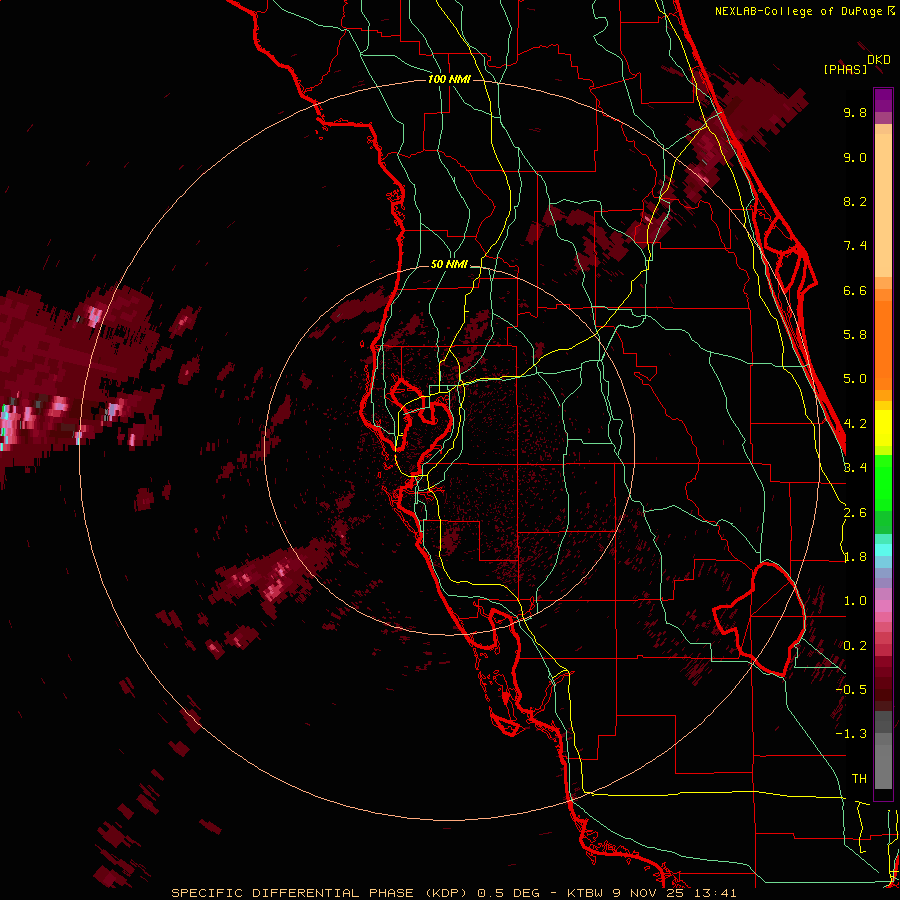Click the 5.0 scale value

click(855, 379)
